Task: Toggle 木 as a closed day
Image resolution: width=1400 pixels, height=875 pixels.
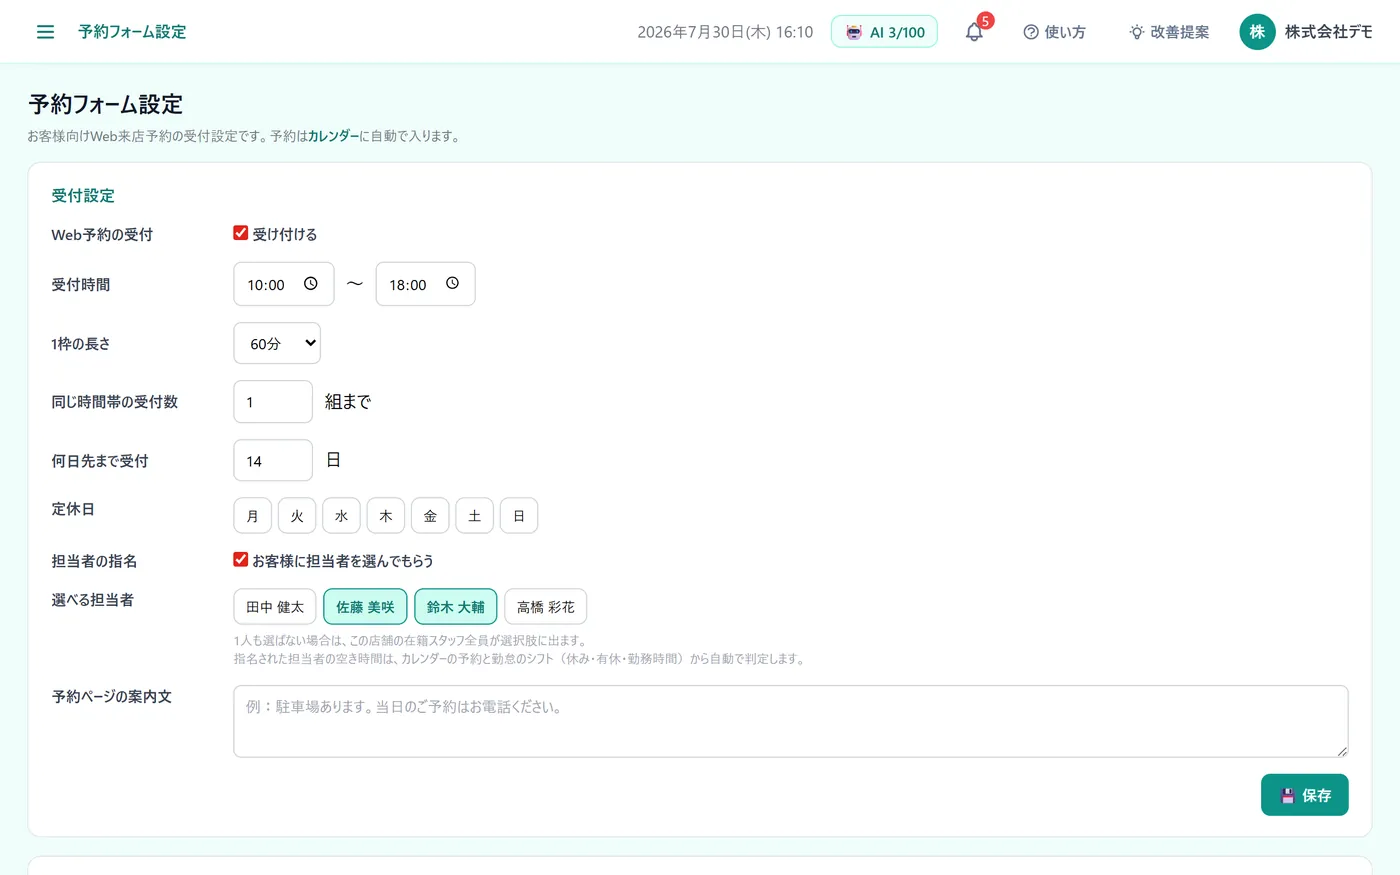Action: coord(386,516)
